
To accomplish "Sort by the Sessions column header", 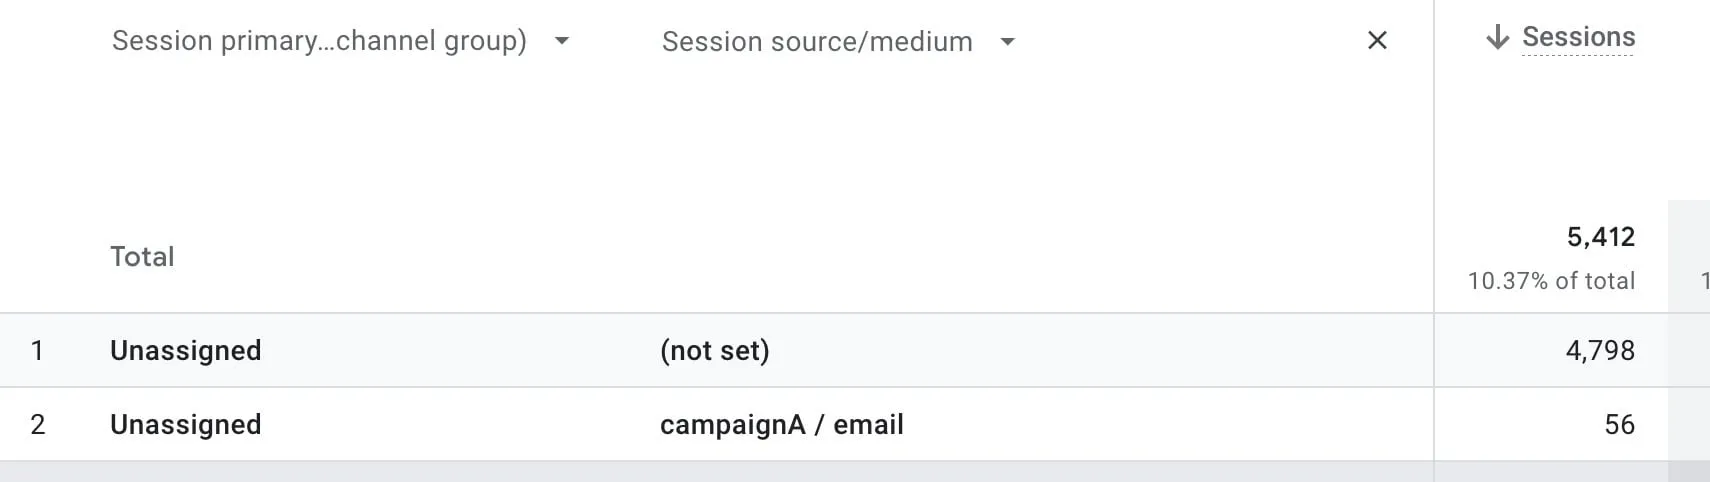I will coord(1578,38).
